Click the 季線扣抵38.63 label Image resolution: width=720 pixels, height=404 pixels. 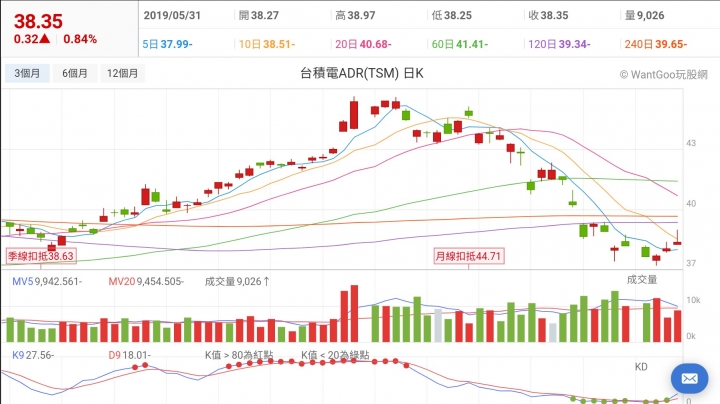click(x=41, y=256)
